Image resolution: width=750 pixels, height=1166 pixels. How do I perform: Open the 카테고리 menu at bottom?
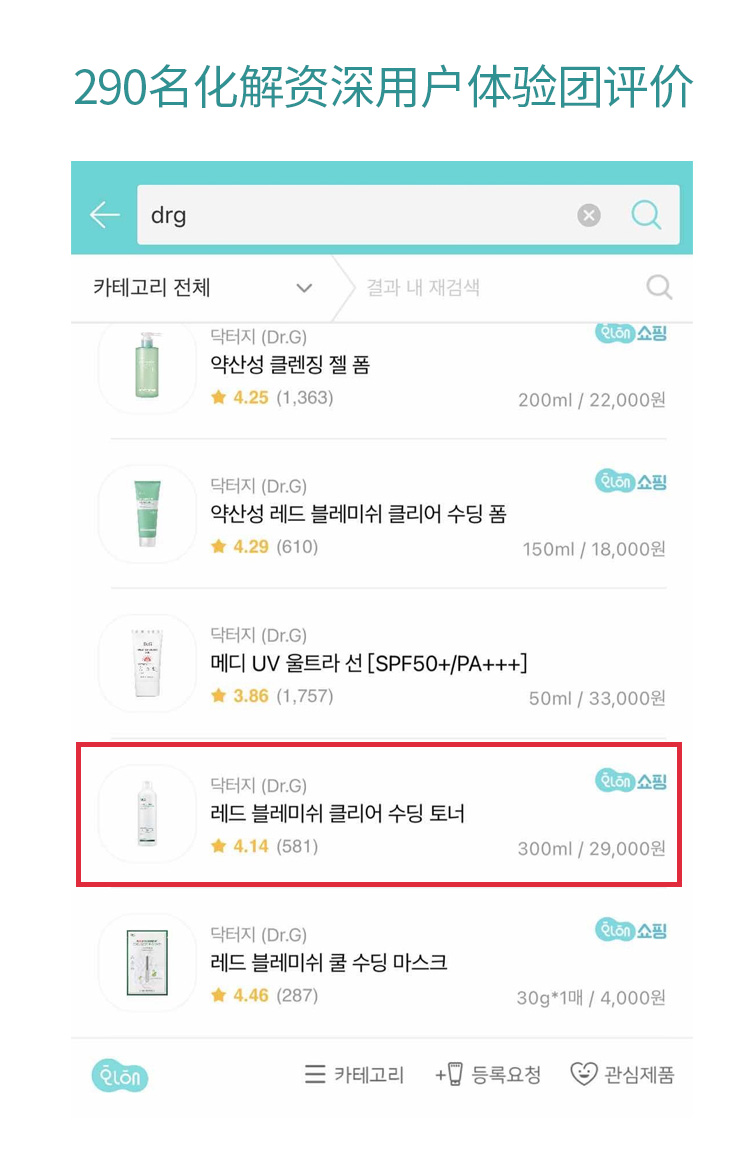pyautogui.click(x=355, y=1075)
